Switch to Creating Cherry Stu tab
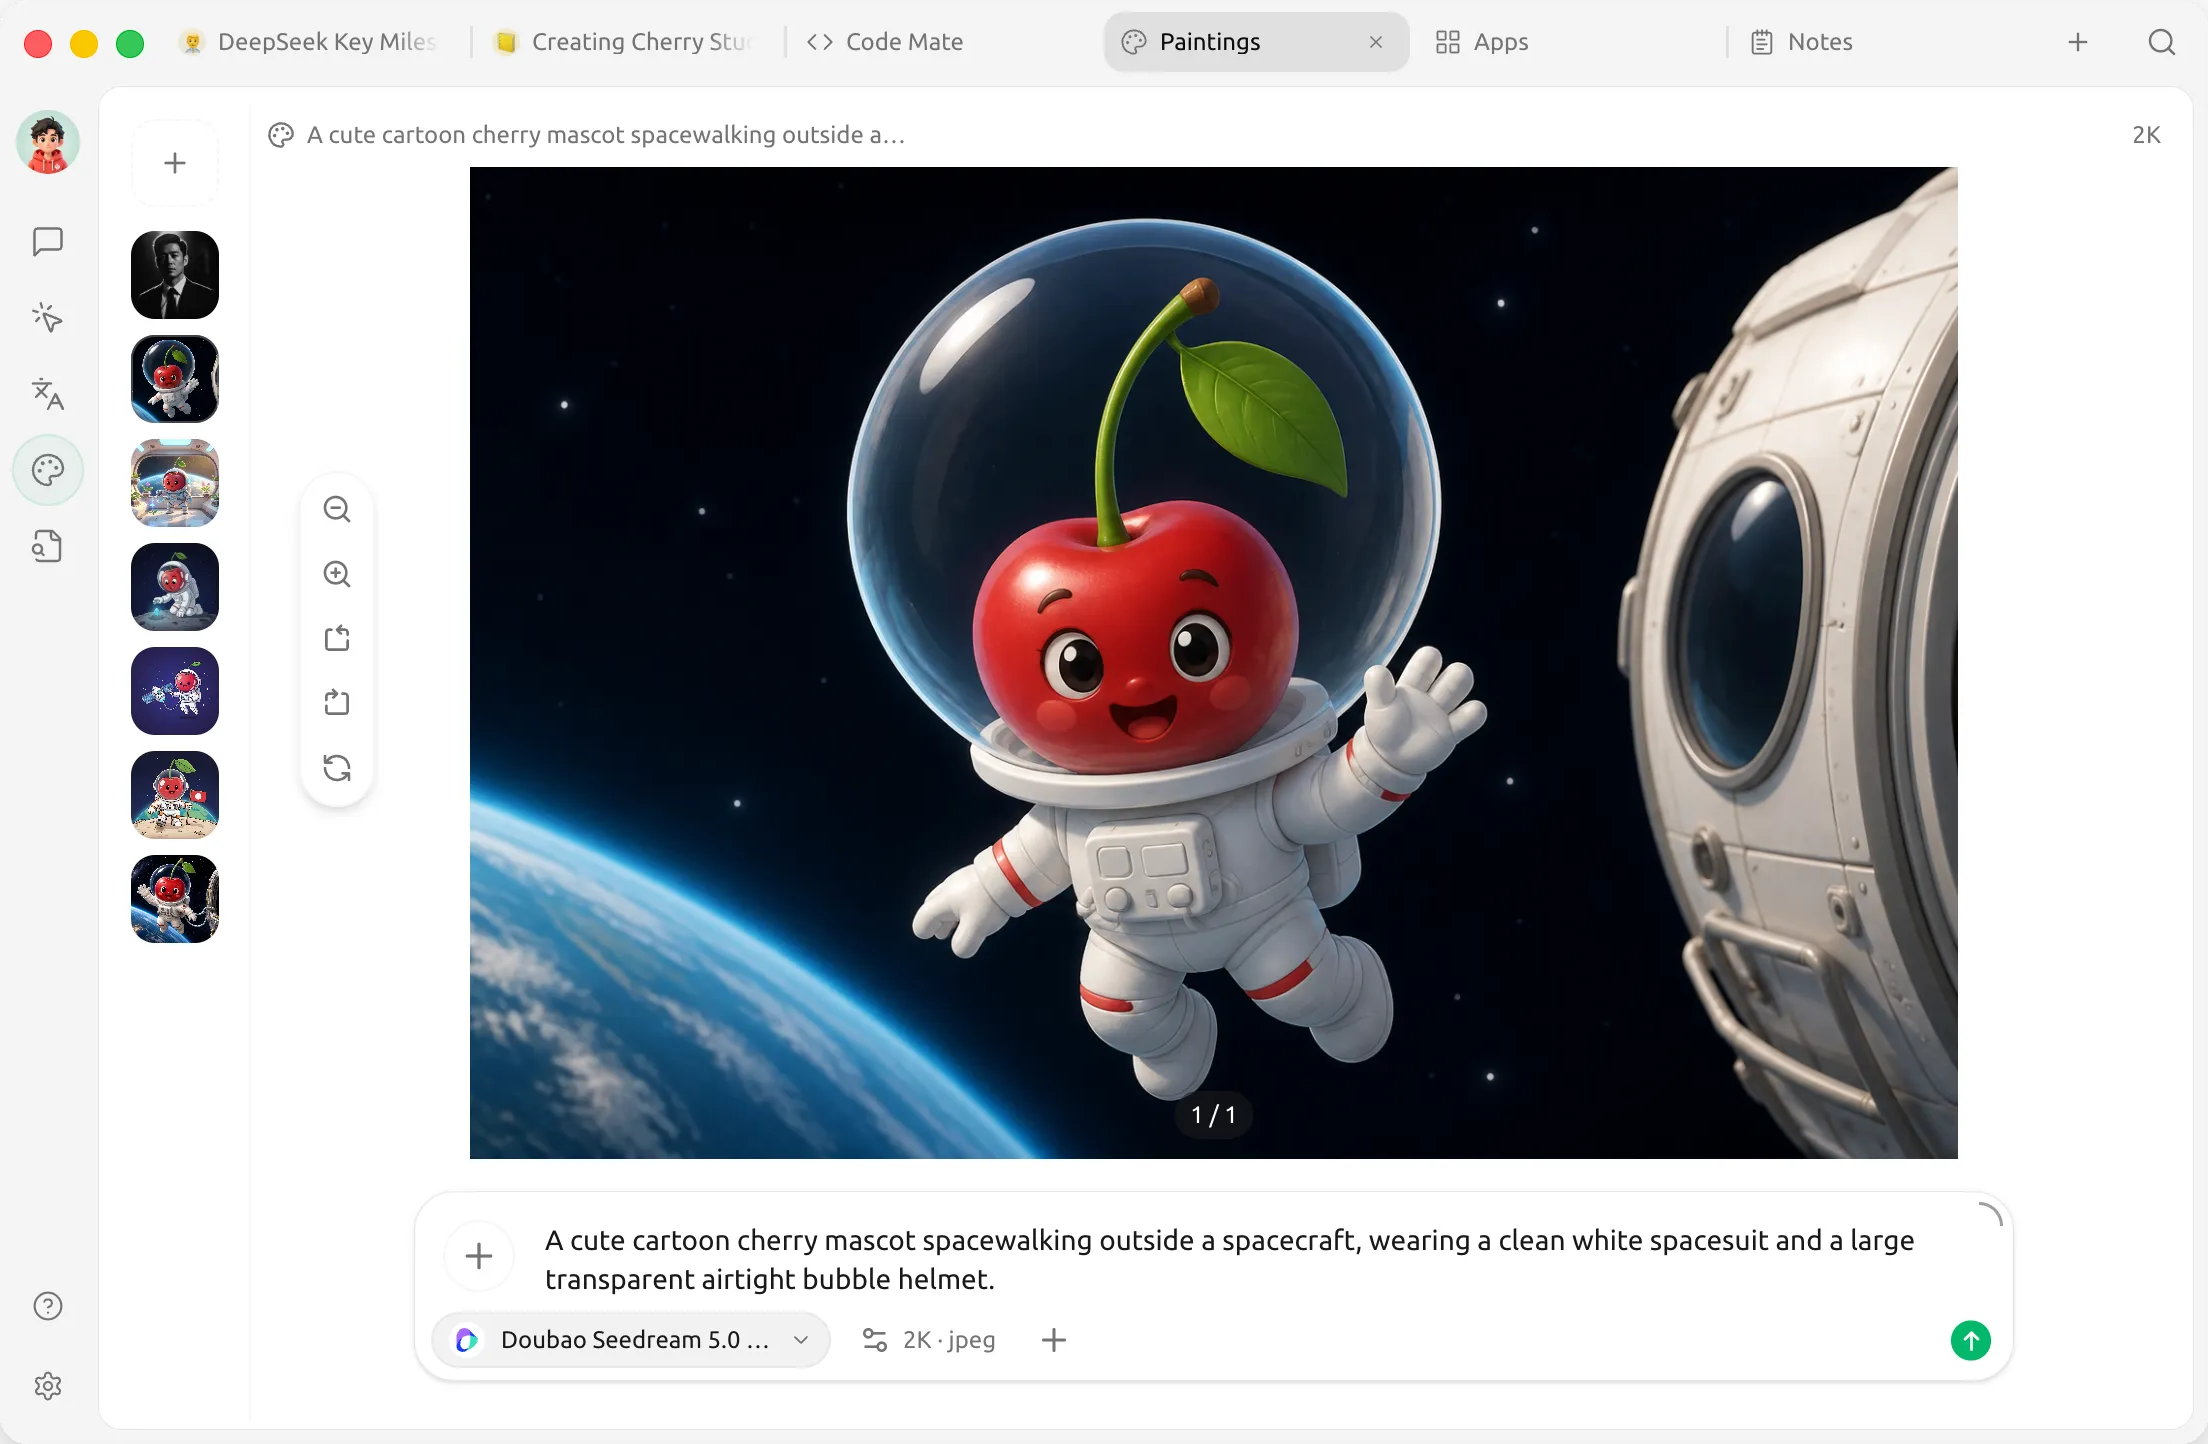The height and width of the screenshot is (1444, 2208). [626, 42]
